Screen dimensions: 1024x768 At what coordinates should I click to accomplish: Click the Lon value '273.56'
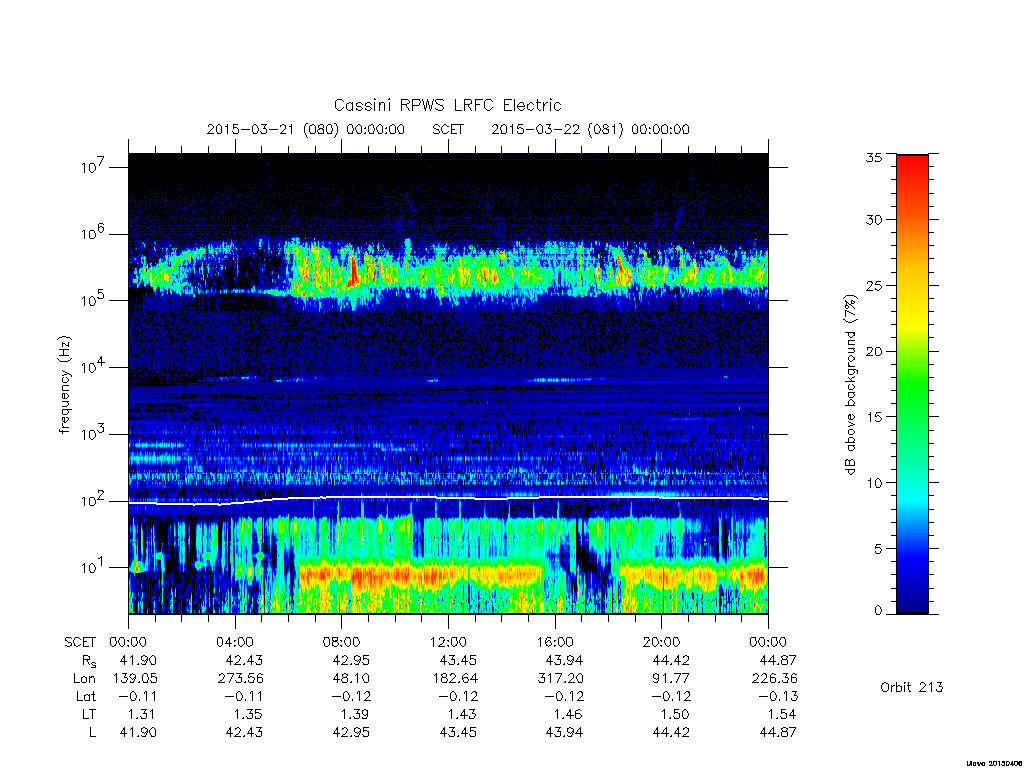coord(240,679)
